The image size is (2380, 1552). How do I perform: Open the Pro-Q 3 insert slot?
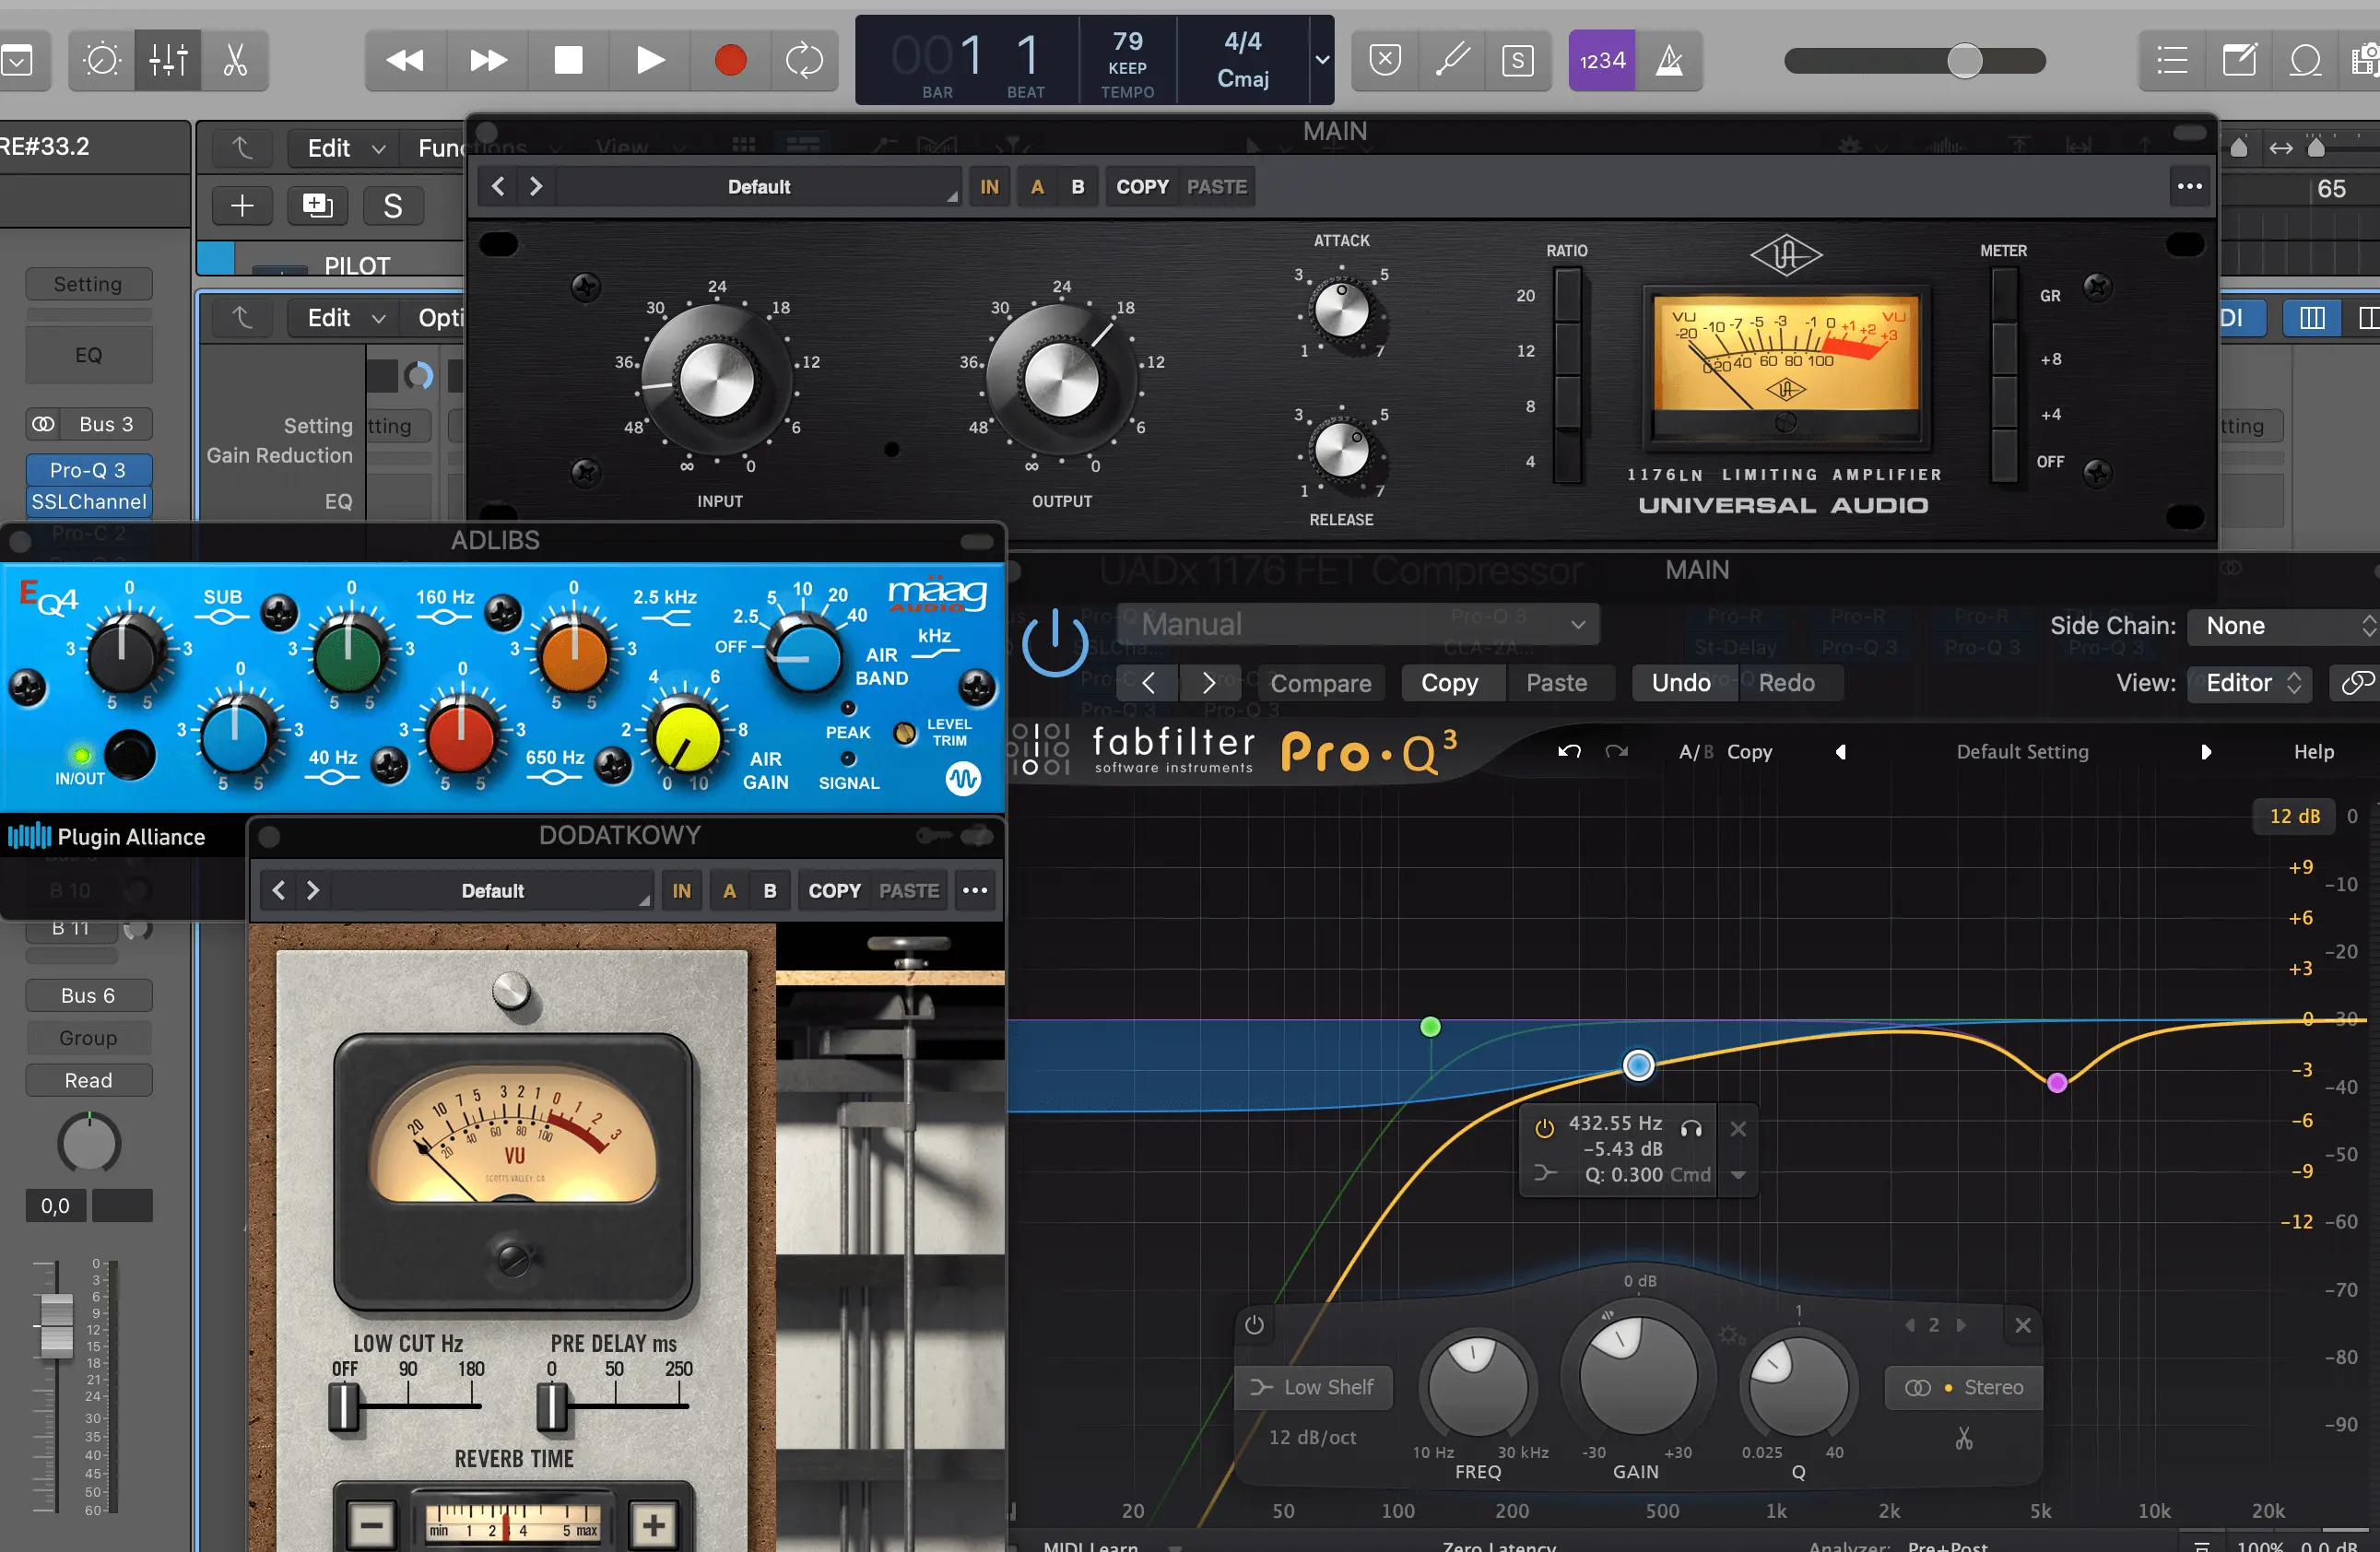pos(88,469)
